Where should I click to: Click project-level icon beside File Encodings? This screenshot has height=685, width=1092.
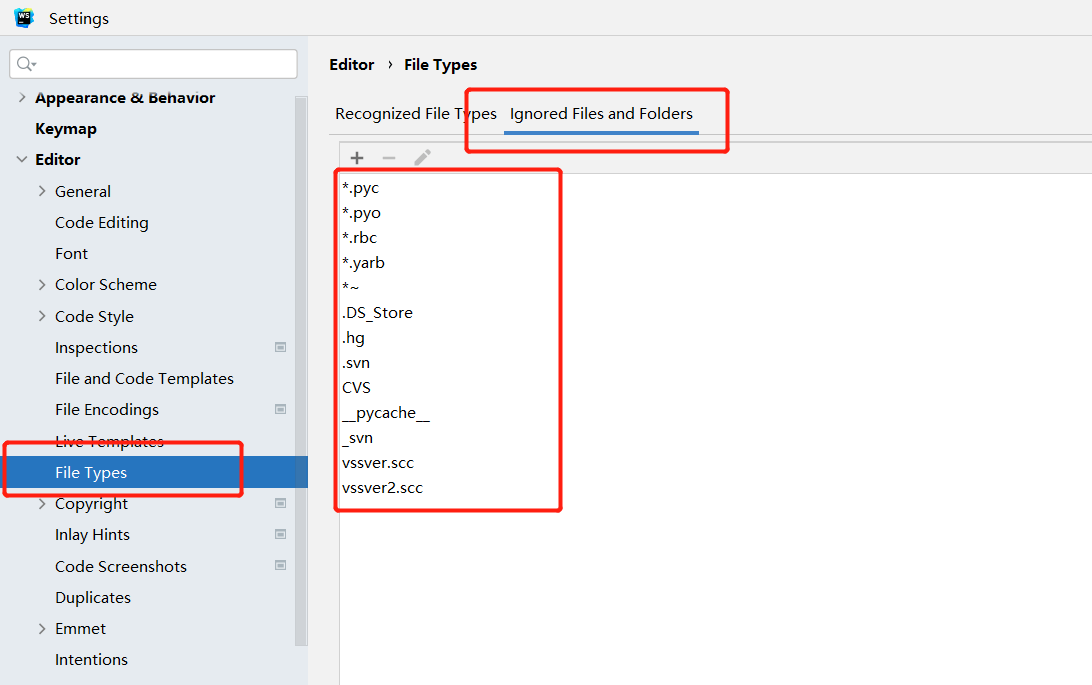[281, 409]
